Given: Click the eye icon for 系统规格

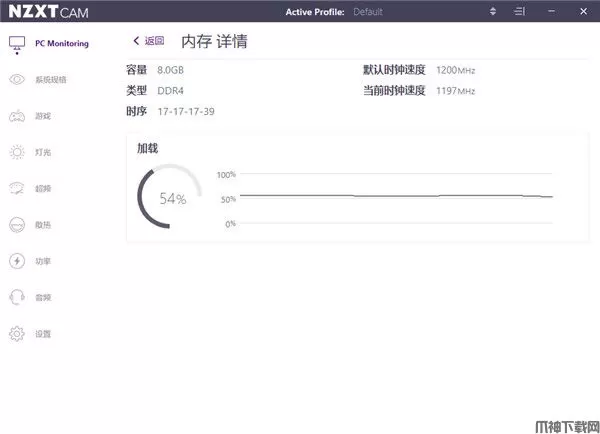Looking at the screenshot, I should pyautogui.click(x=17, y=79).
